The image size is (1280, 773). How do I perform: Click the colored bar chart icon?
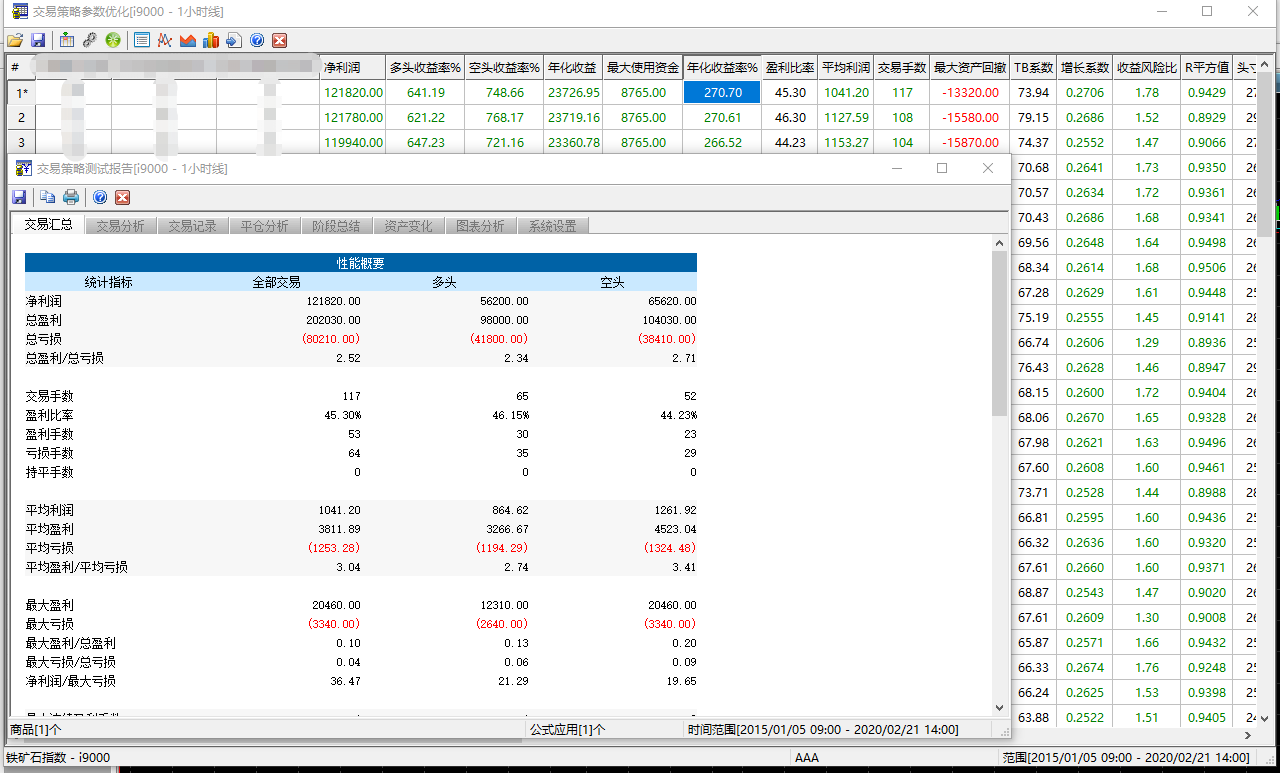(210, 41)
